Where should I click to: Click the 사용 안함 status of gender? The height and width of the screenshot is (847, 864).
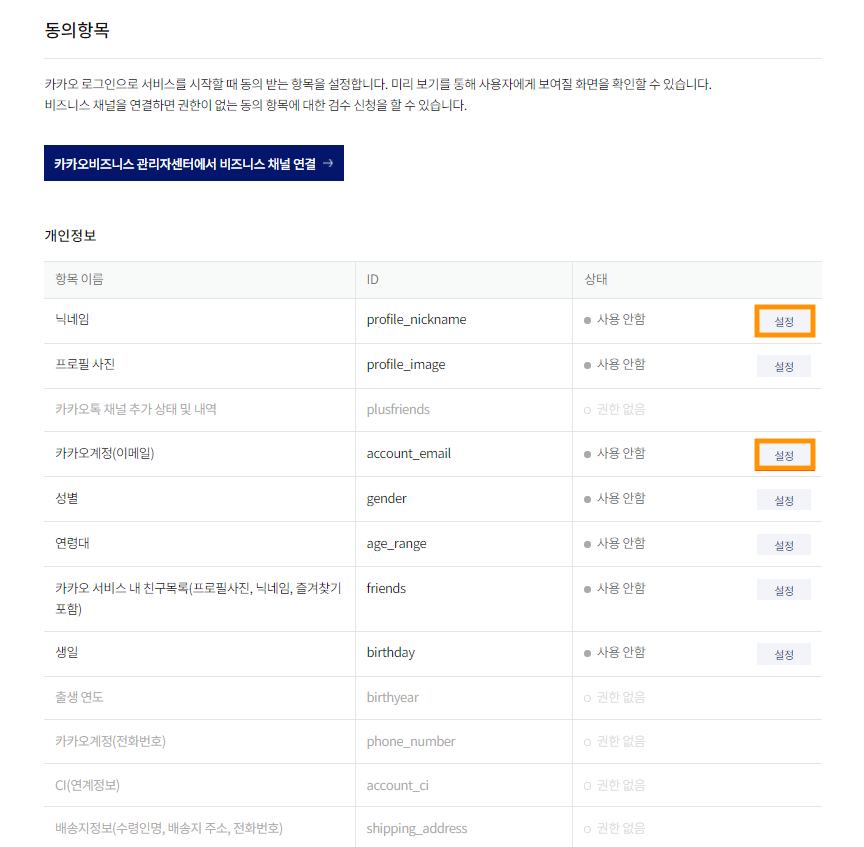[x=614, y=498]
